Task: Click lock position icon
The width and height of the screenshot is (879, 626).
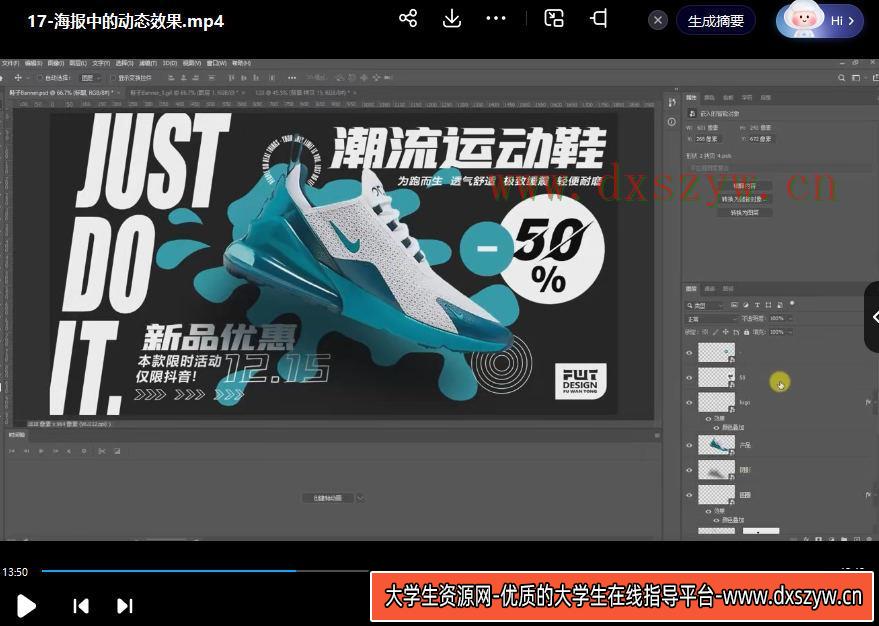Action: click(x=725, y=332)
